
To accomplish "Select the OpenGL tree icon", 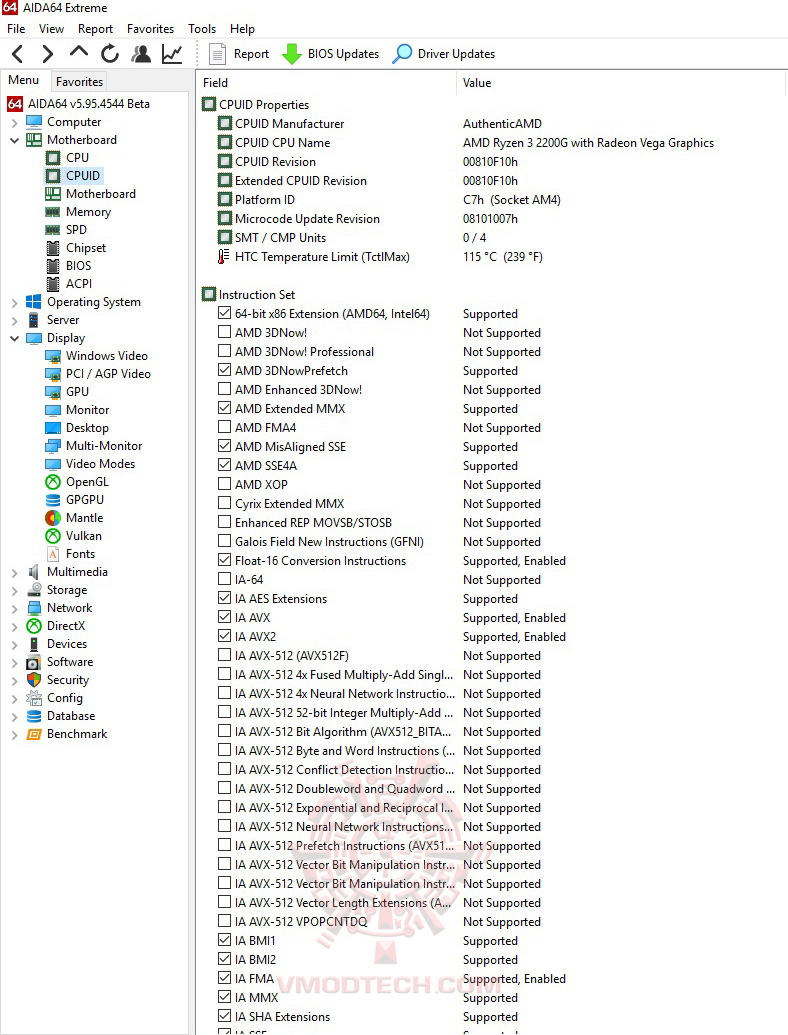I will point(53,482).
